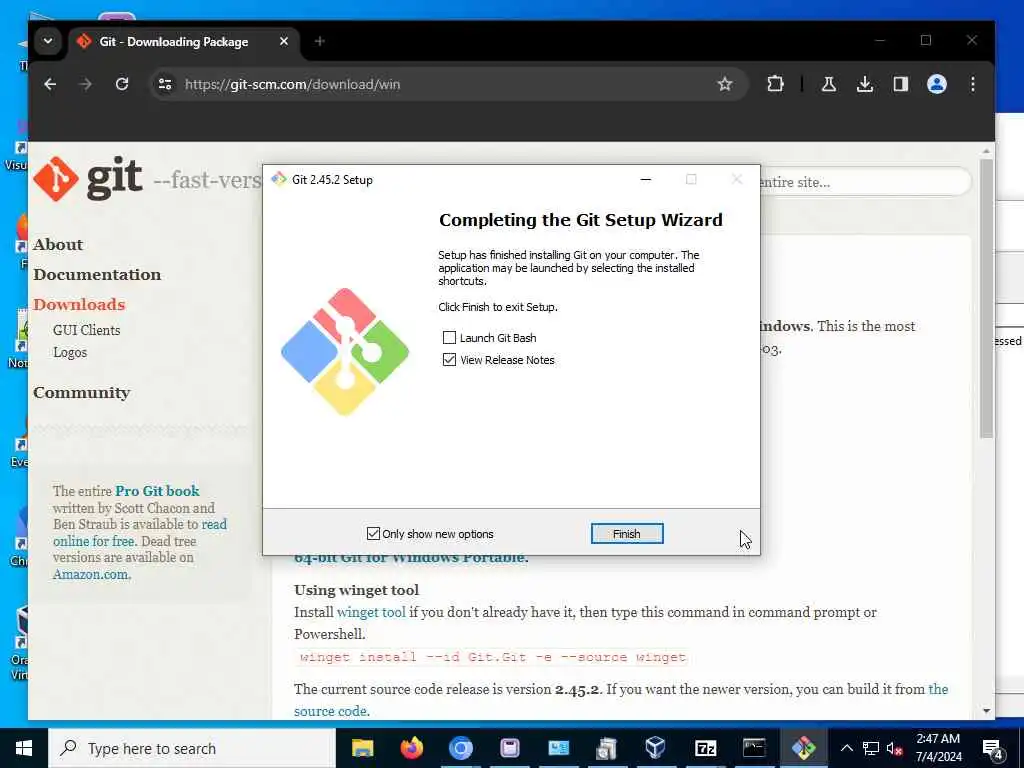Open the browser Extensions puzzle icon
The height and width of the screenshot is (768, 1024).
coord(775,84)
